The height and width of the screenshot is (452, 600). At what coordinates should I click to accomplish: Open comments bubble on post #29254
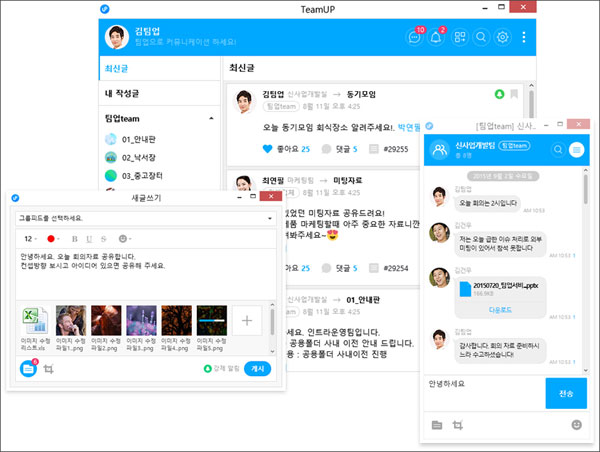326,268
